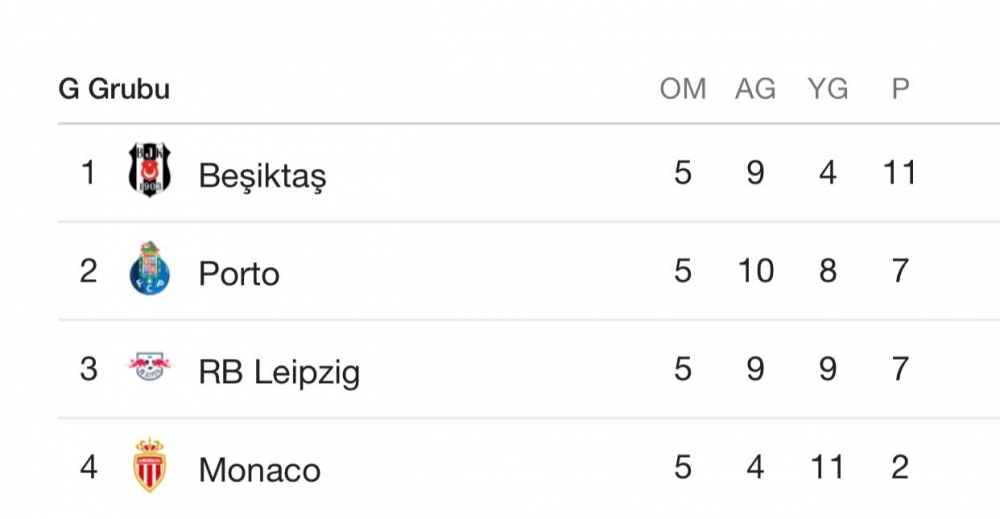Click rank number 1 in the standings
Screen dimensions: 1000x519
pyautogui.click(x=89, y=173)
